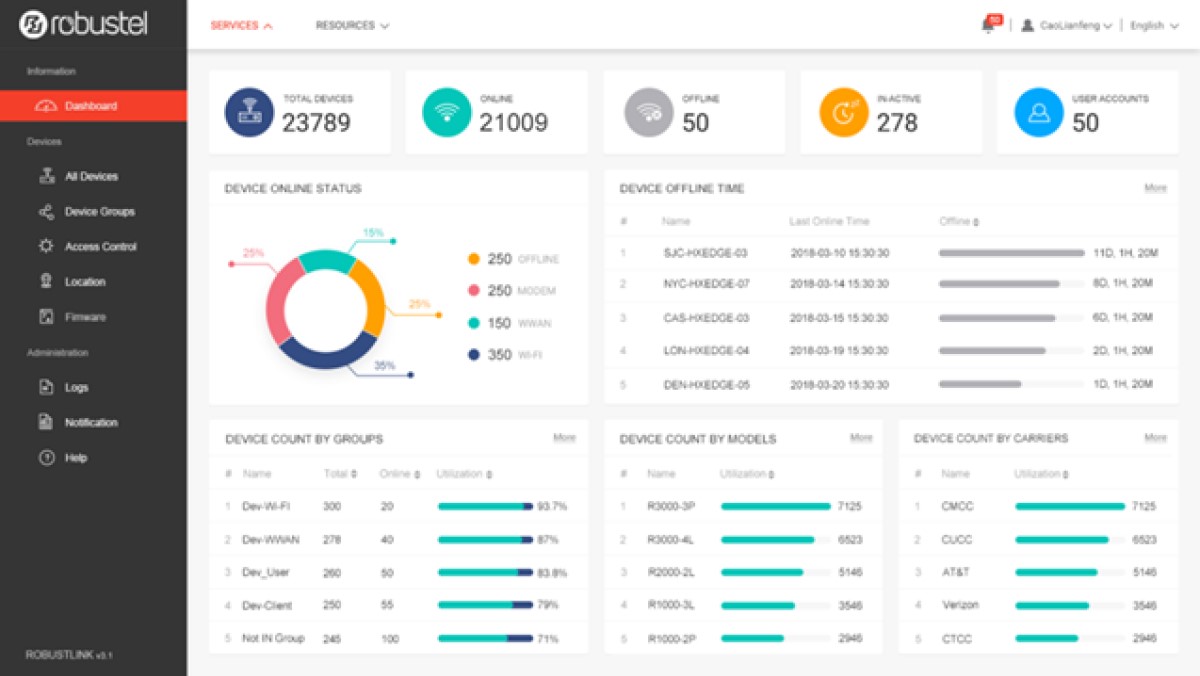1200x676 pixels.
Task: Open Logs under Administration
Action: (76, 388)
